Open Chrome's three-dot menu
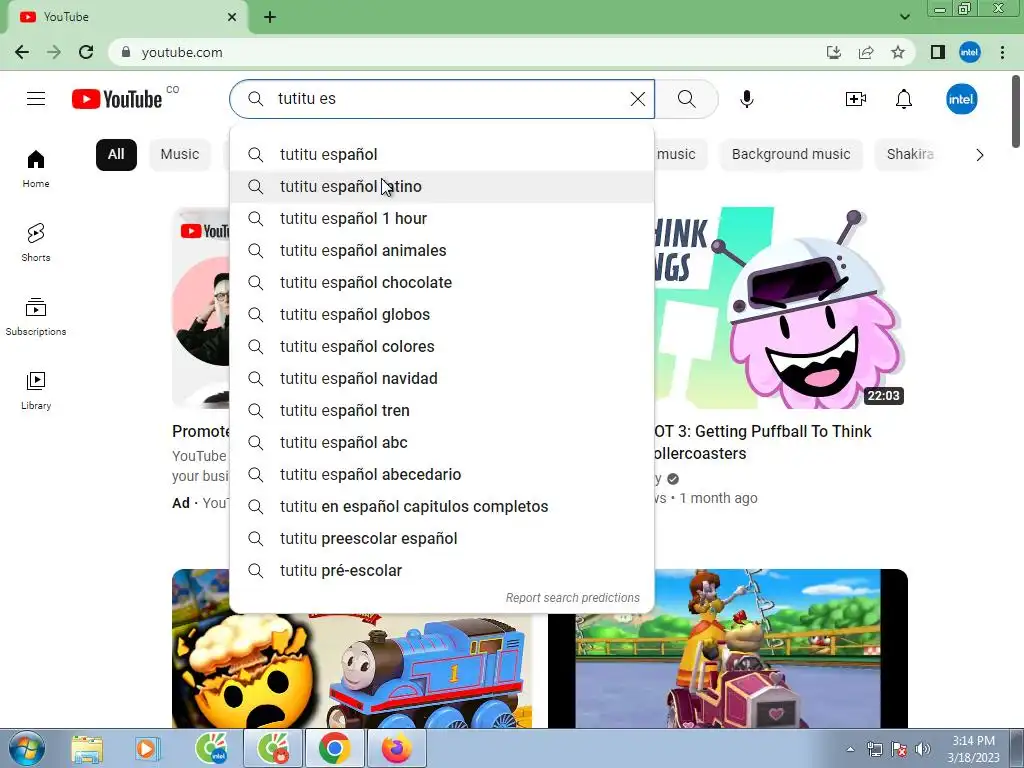The image size is (1024, 768). coord(1002,52)
